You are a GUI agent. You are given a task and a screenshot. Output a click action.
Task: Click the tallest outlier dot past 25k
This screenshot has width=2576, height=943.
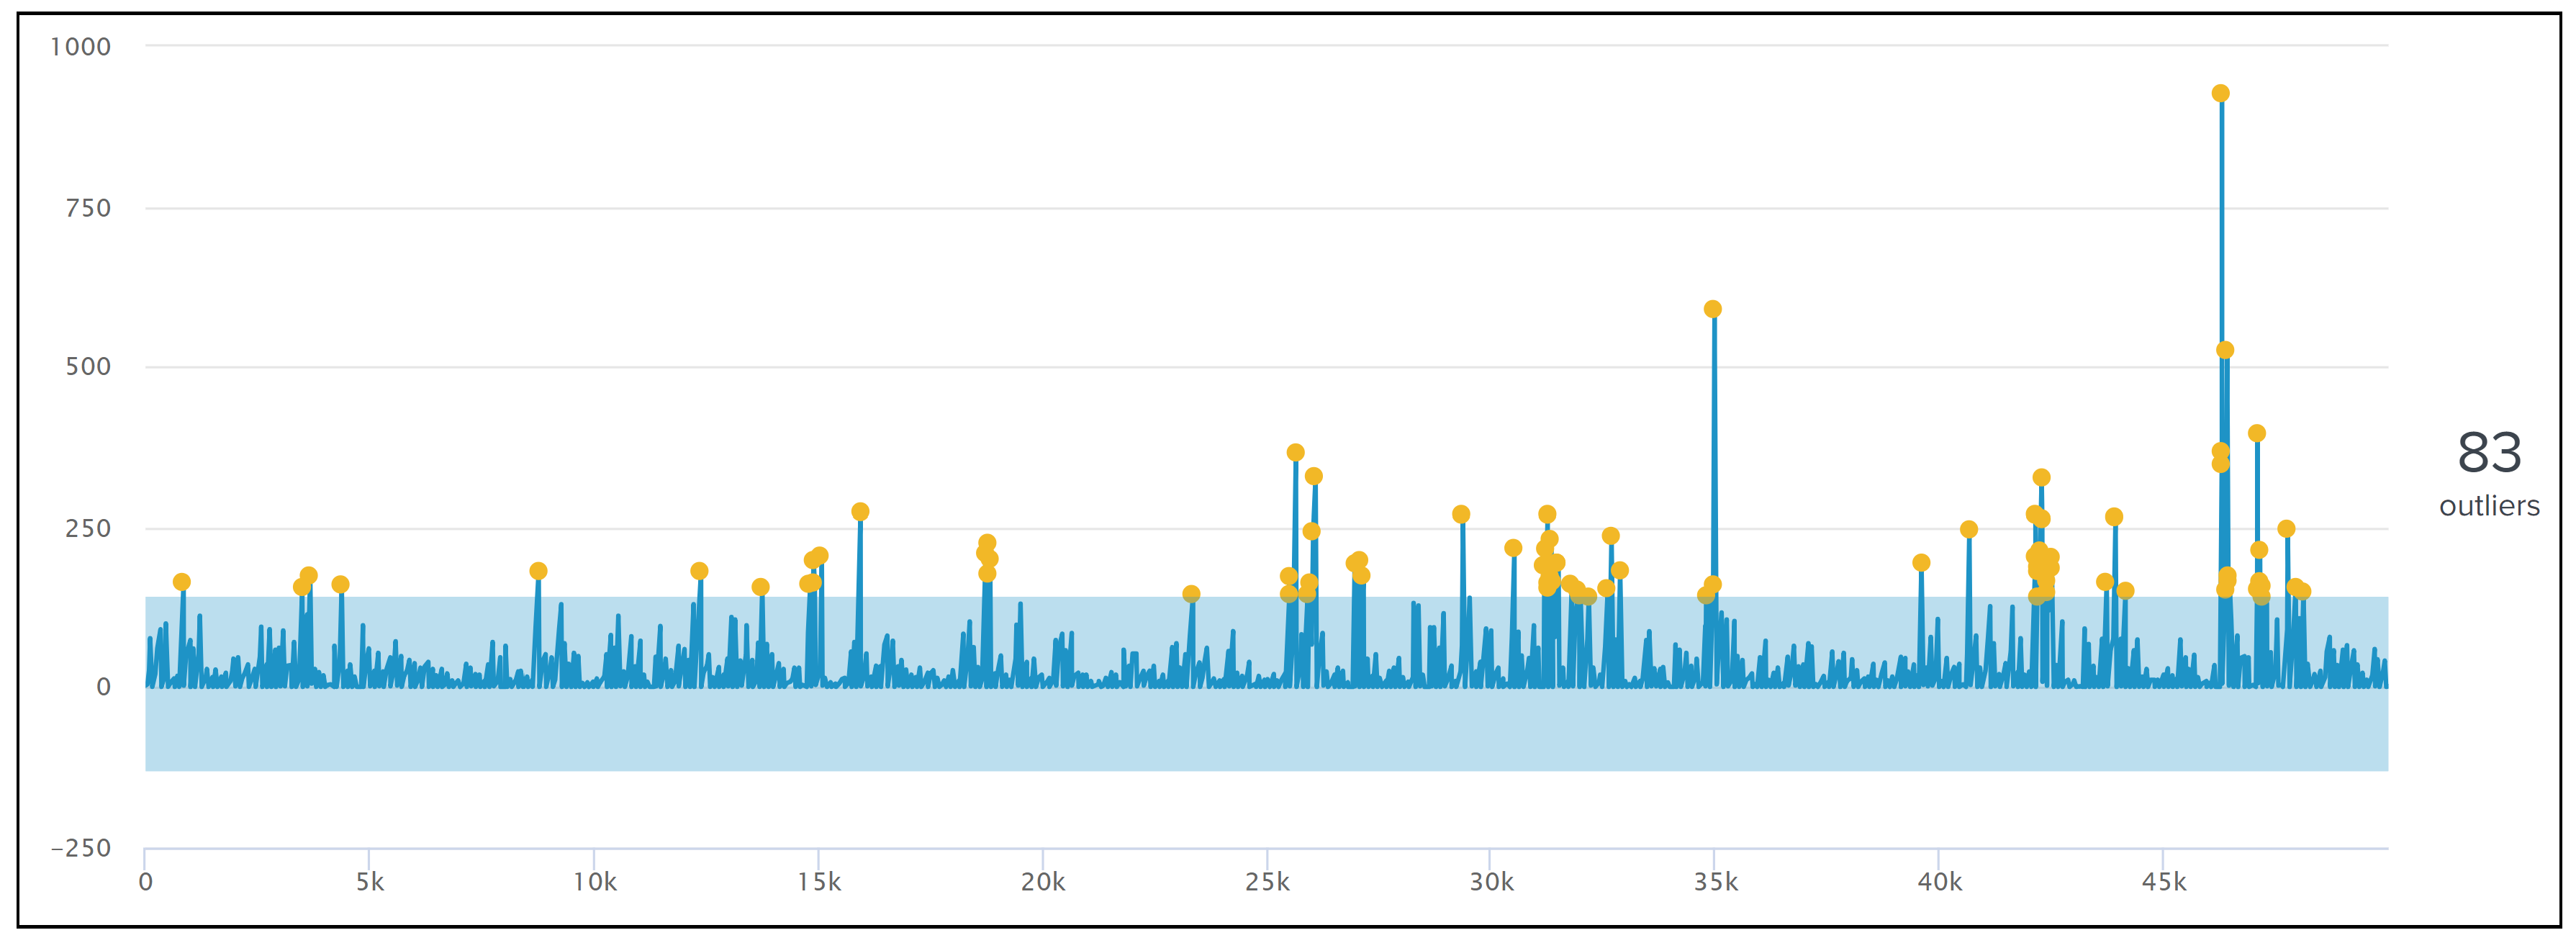(x=1295, y=452)
